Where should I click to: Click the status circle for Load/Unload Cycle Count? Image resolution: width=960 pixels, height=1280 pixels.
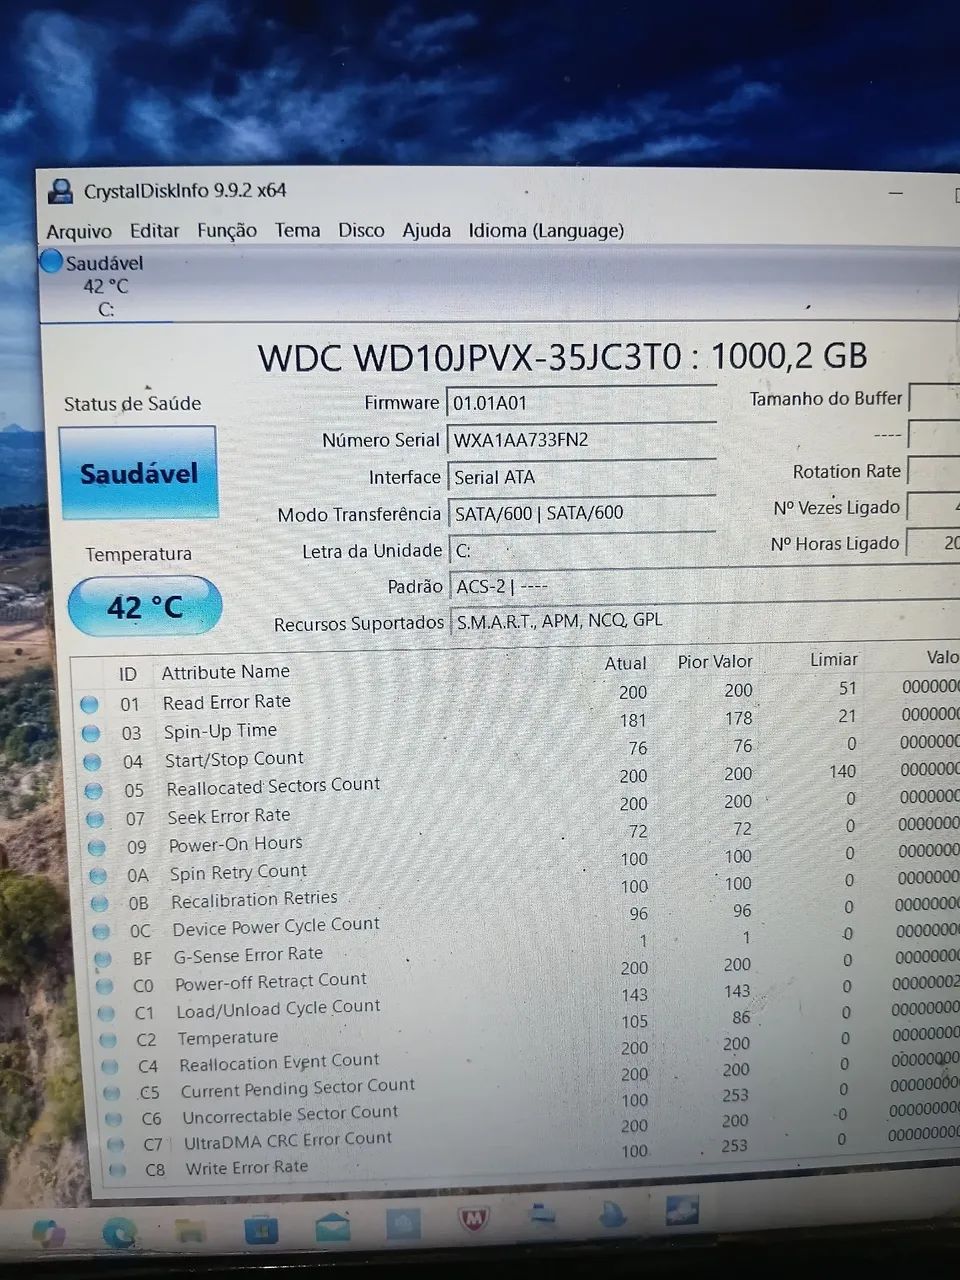point(107,1013)
